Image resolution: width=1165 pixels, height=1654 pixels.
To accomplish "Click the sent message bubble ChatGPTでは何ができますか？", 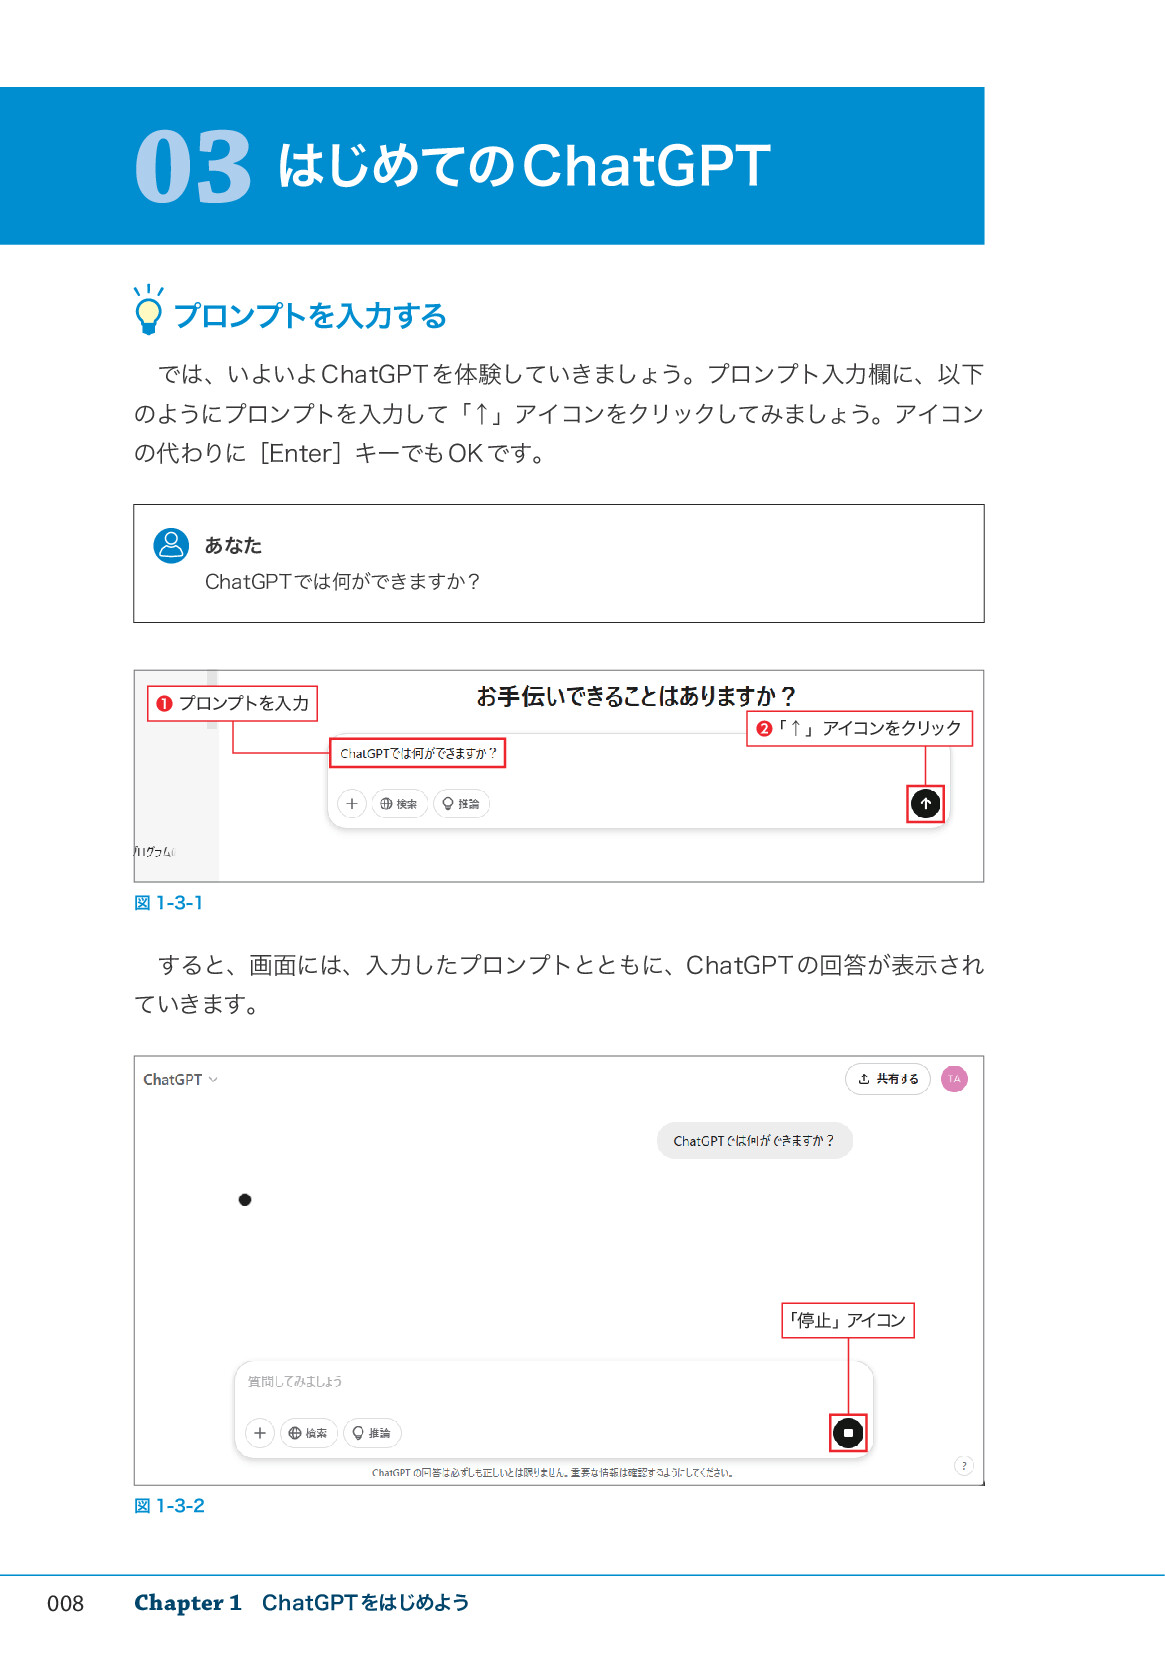I will click(754, 1140).
